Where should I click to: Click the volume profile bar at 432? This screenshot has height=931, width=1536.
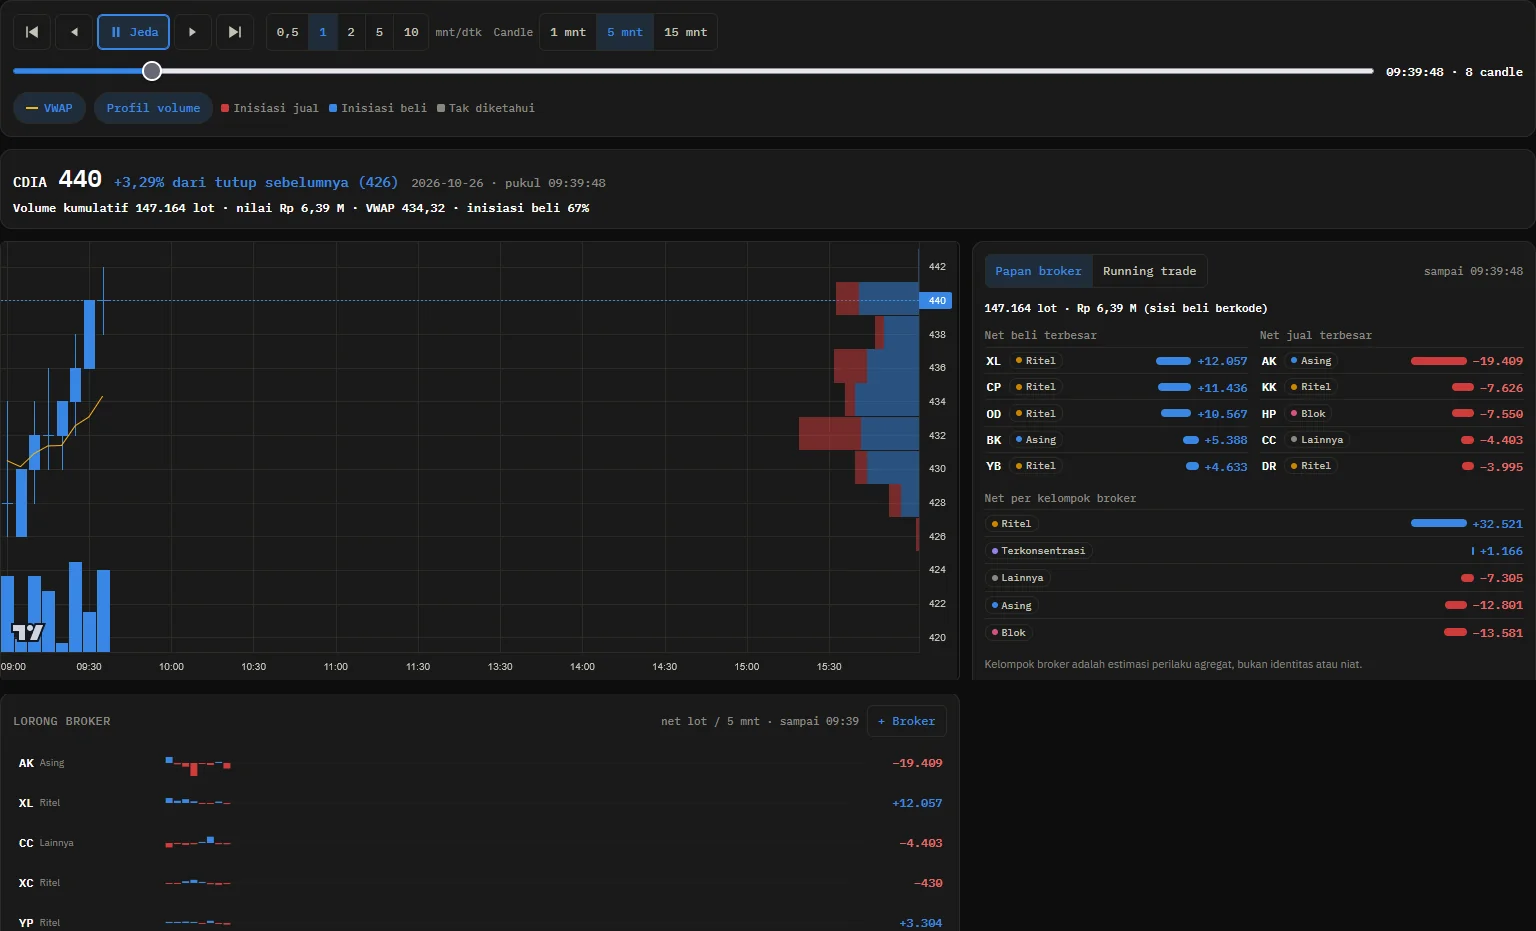859,433
